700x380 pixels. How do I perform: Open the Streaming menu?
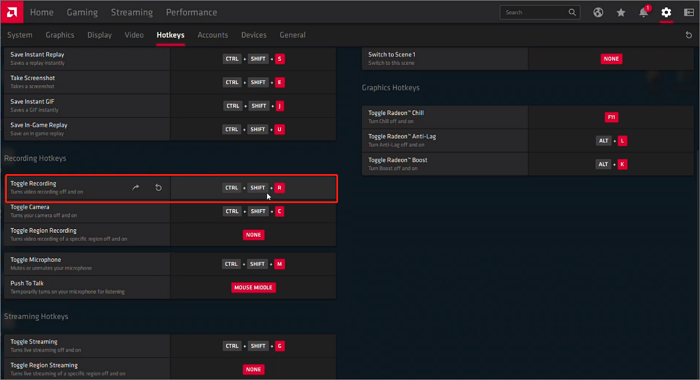point(132,13)
